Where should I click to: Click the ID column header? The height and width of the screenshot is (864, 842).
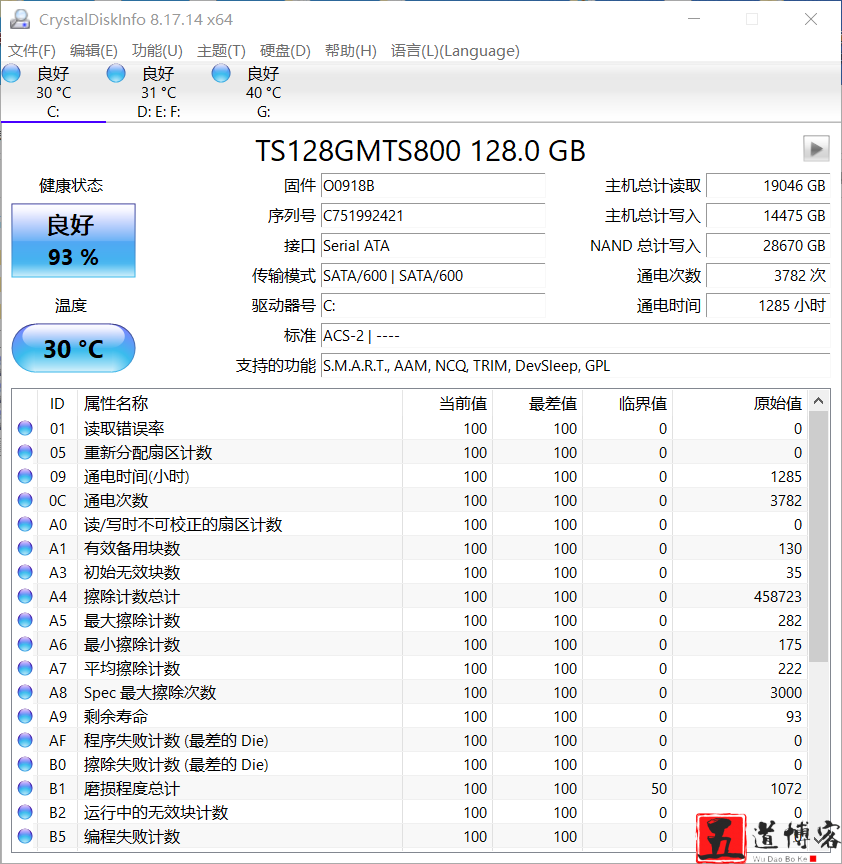pyautogui.click(x=57, y=403)
